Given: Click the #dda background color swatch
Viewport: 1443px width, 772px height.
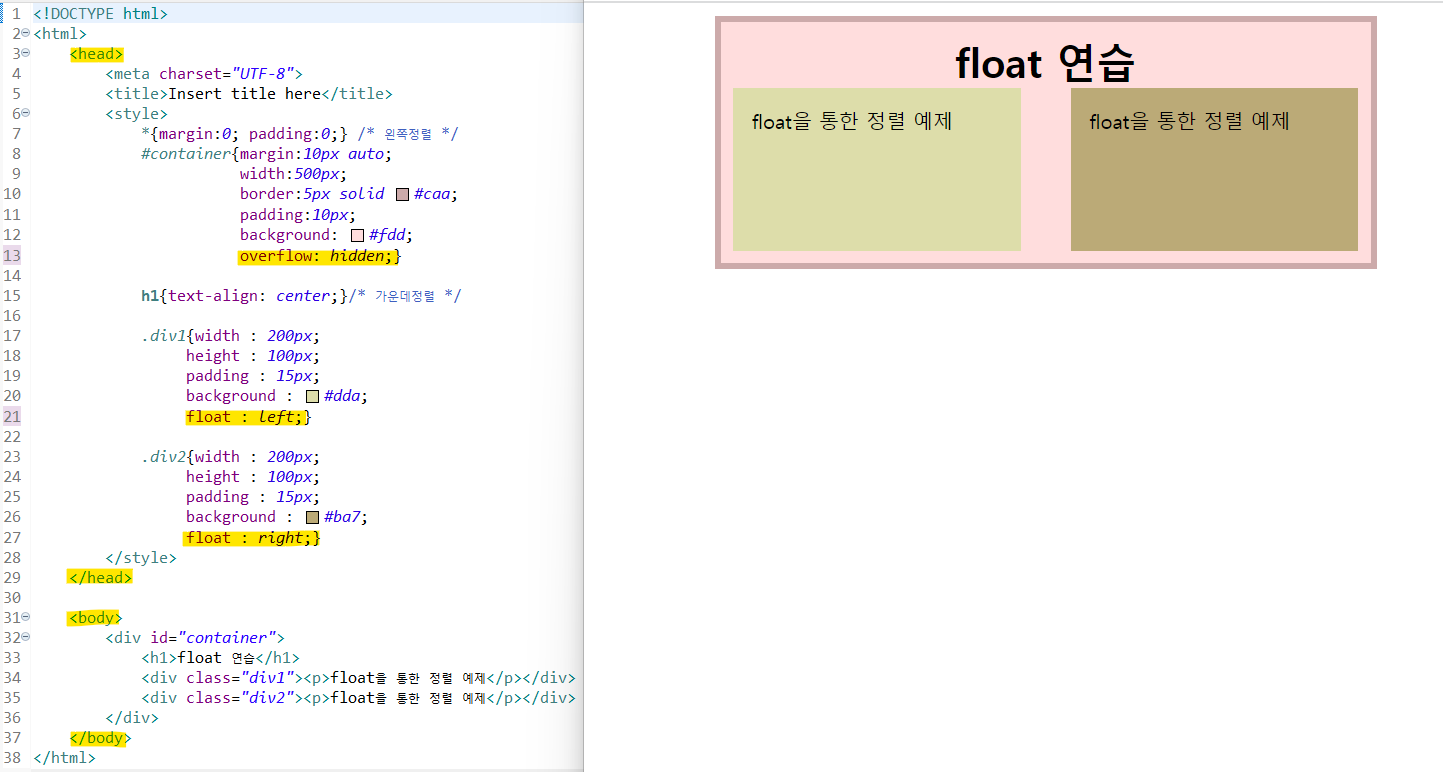Looking at the screenshot, I should pyautogui.click(x=313, y=396).
